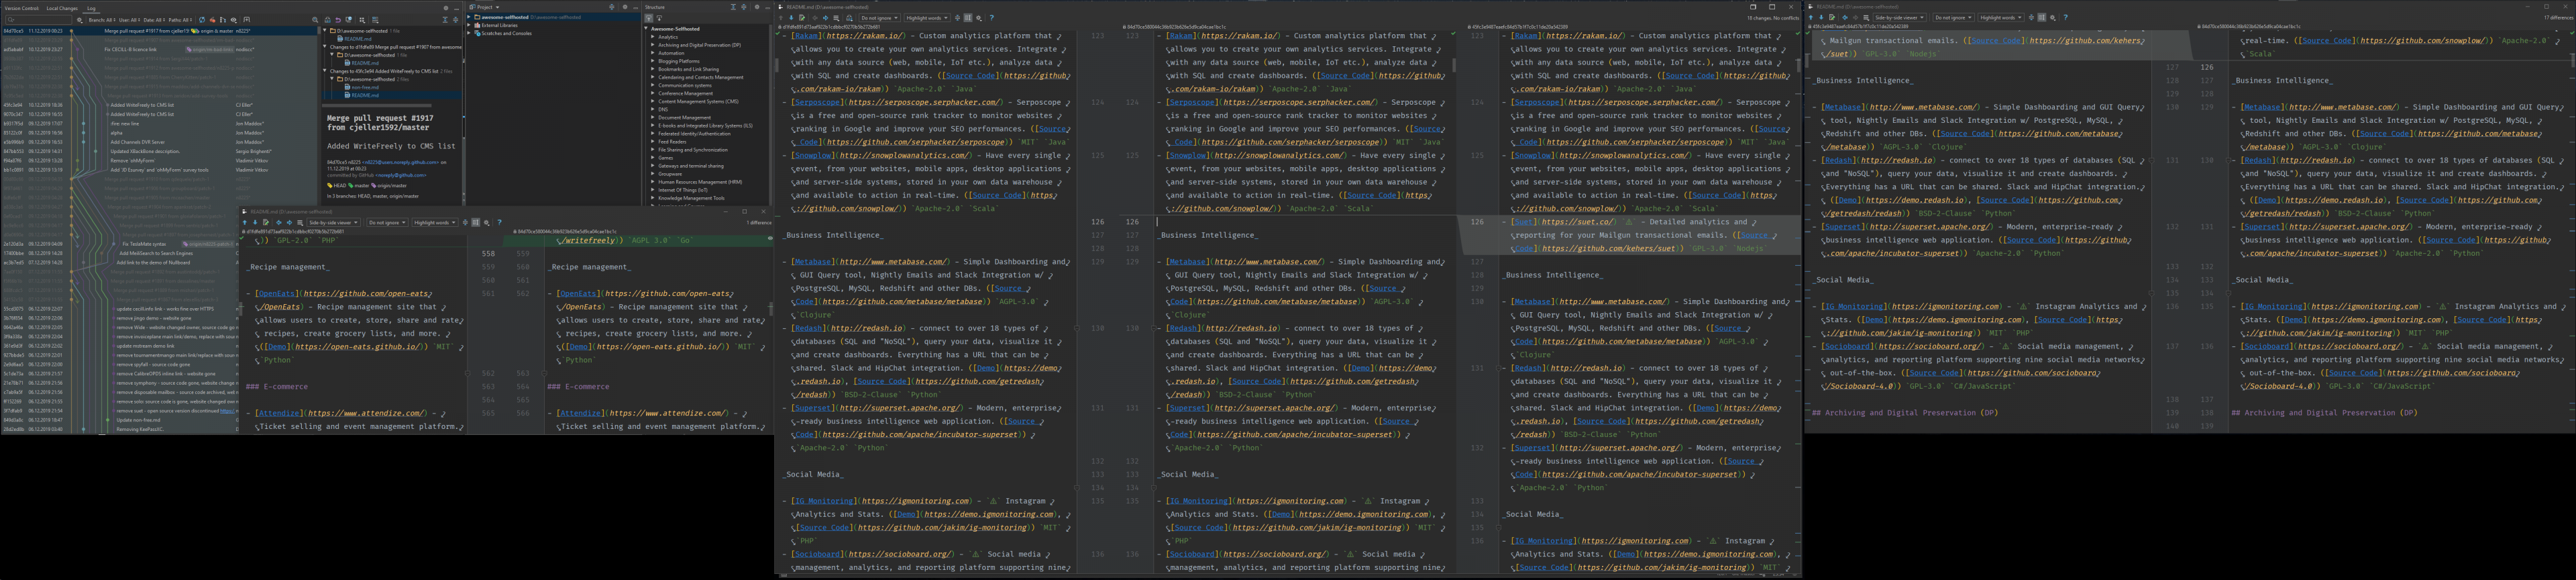Click the group-by icon in changes toolbar
The width and height of the screenshot is (2576, 580).
pos(362,20)
